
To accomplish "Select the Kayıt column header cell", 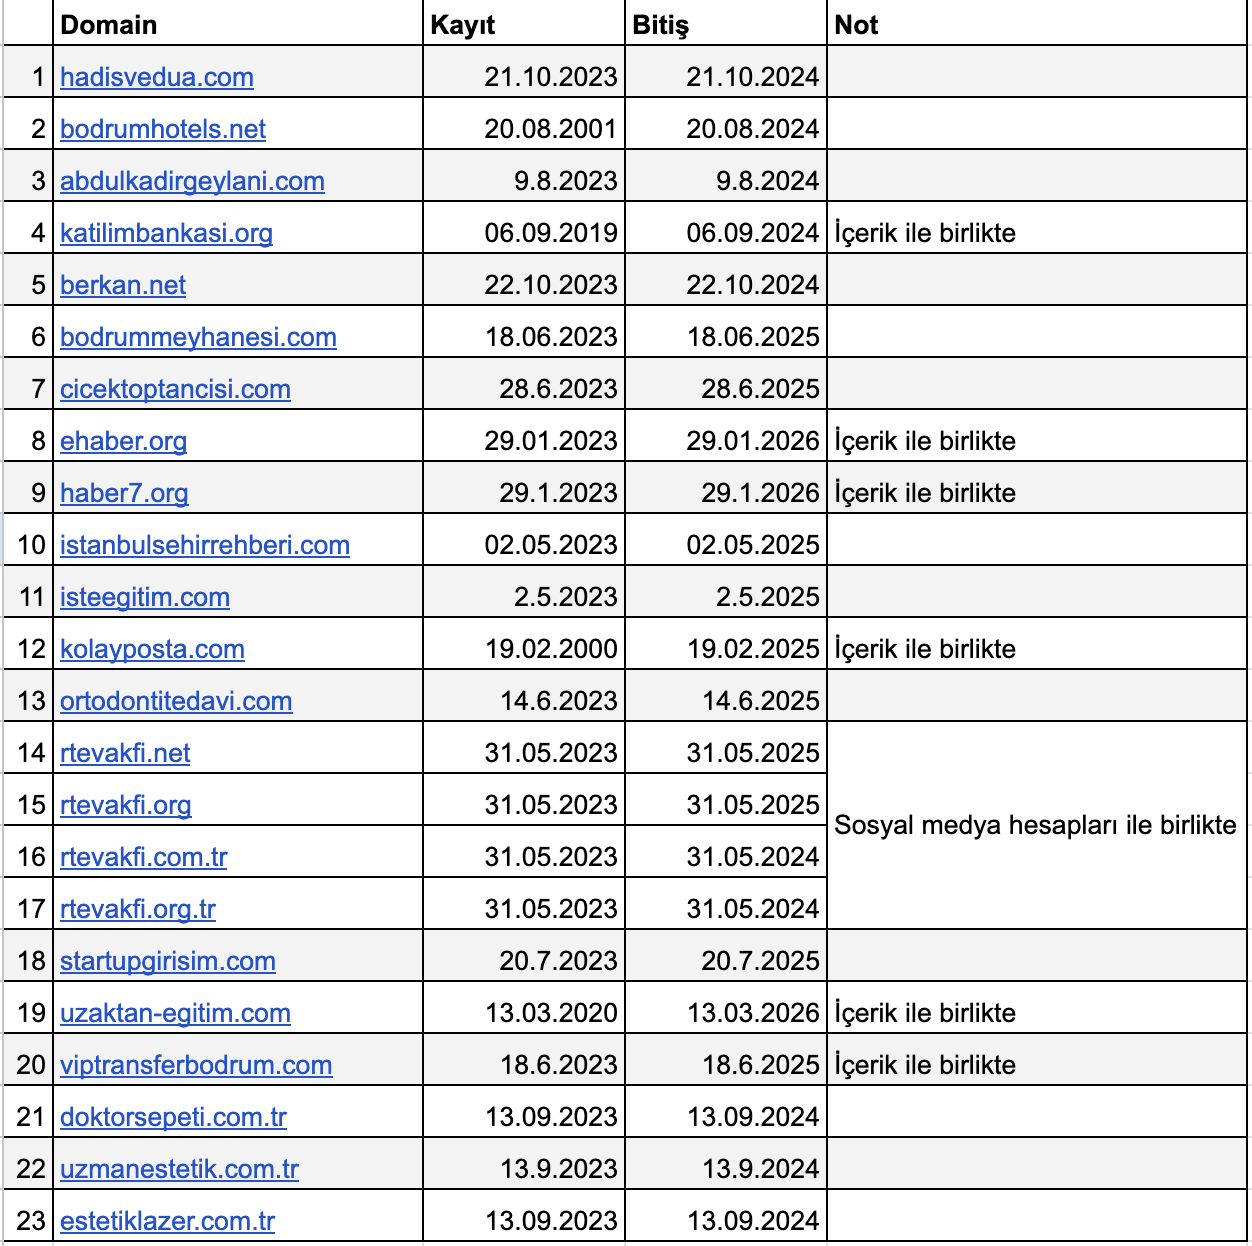I will tap(524, 24).
